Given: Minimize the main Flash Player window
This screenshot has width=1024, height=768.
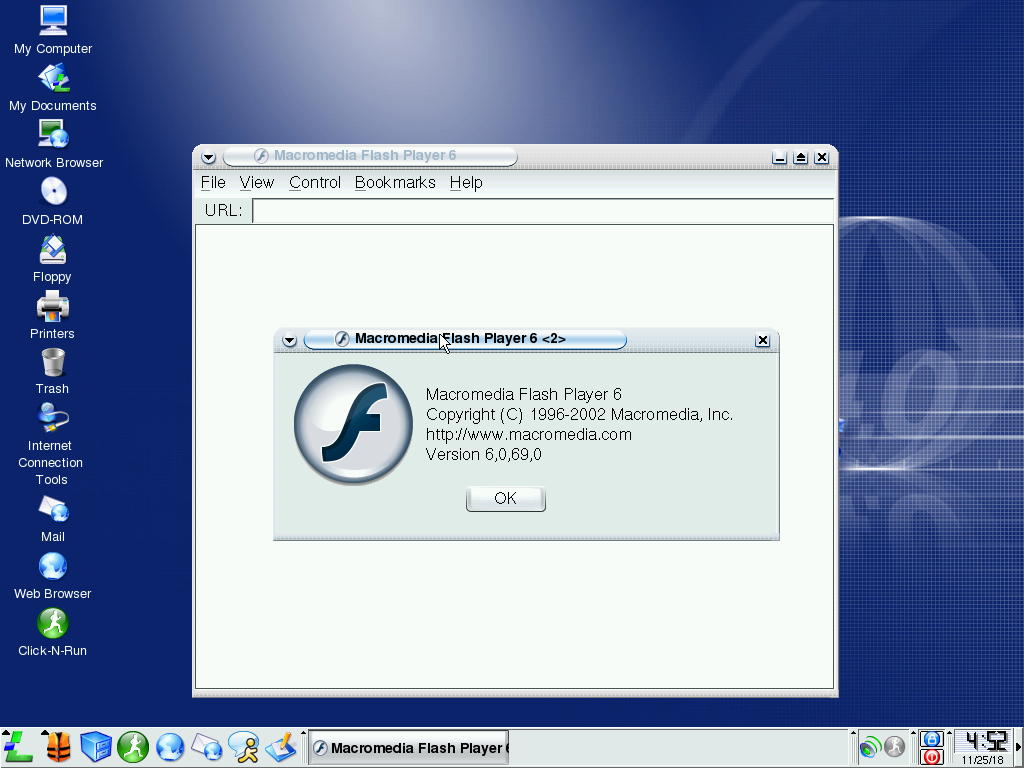Looking at the screenshot, I should 779,157.
